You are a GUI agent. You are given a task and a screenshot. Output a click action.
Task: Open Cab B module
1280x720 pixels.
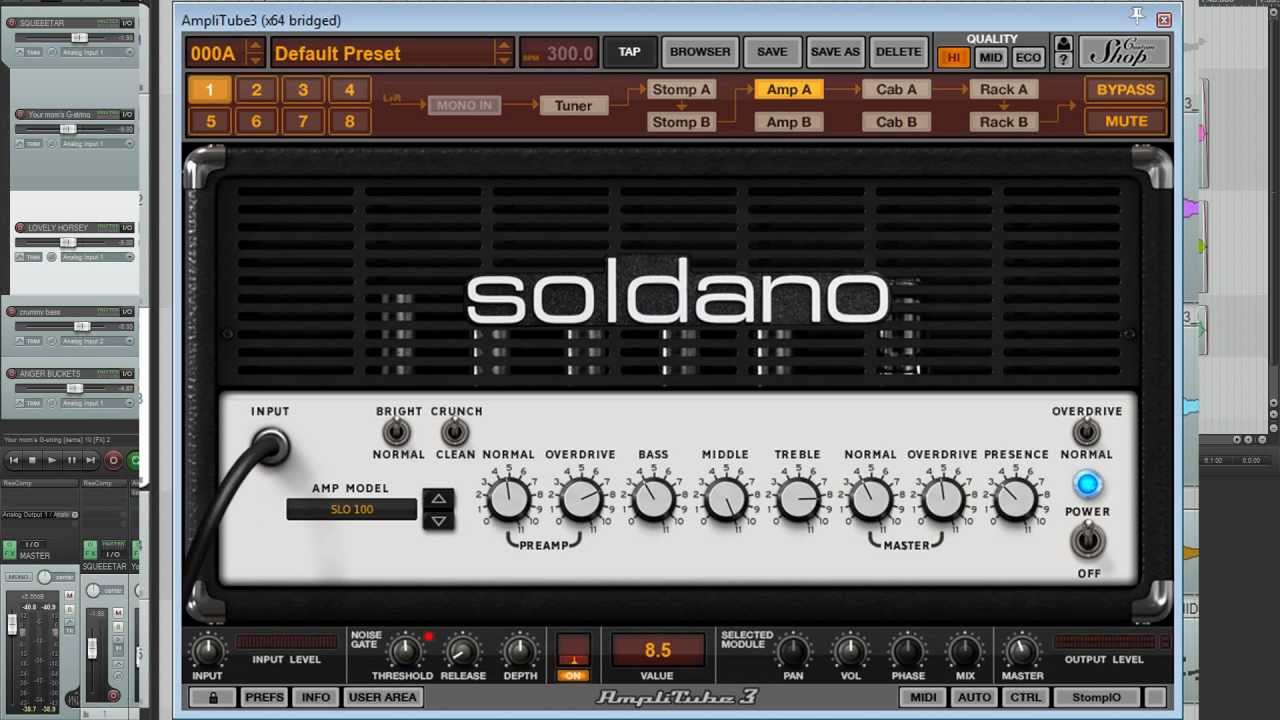click(x=896, y=122)
